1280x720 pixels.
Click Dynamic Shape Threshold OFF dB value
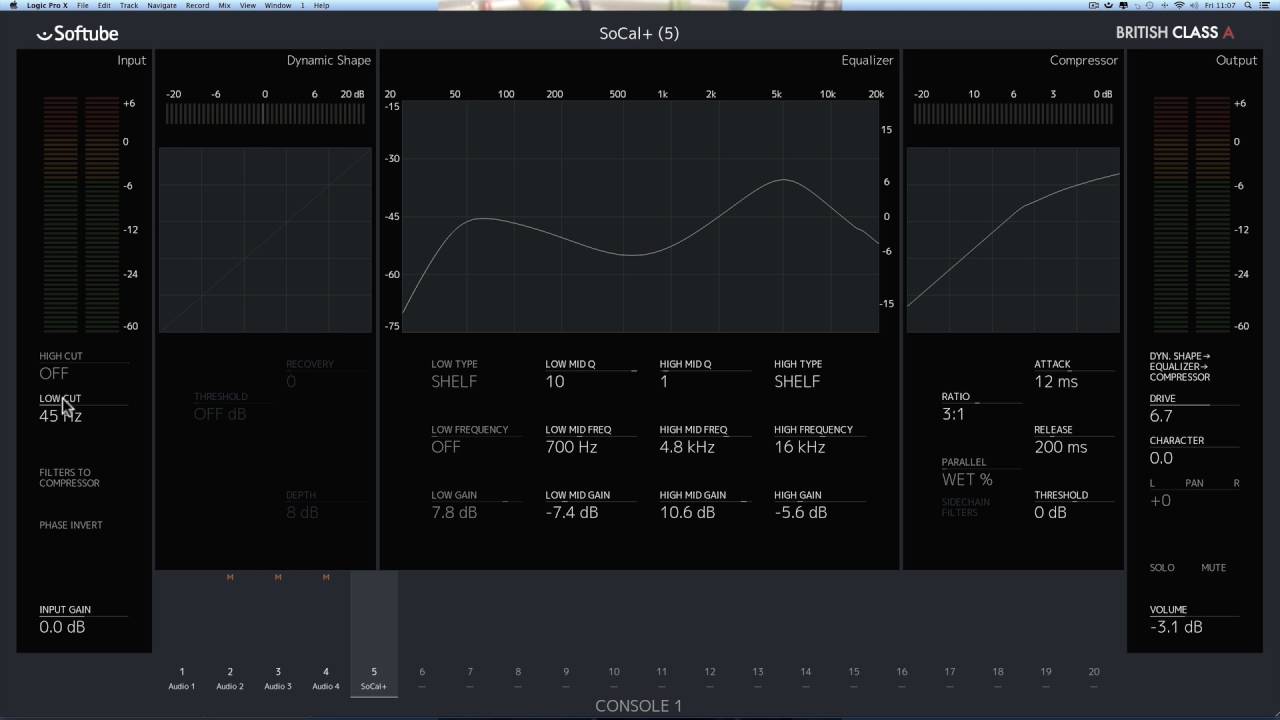click(220, 413)
